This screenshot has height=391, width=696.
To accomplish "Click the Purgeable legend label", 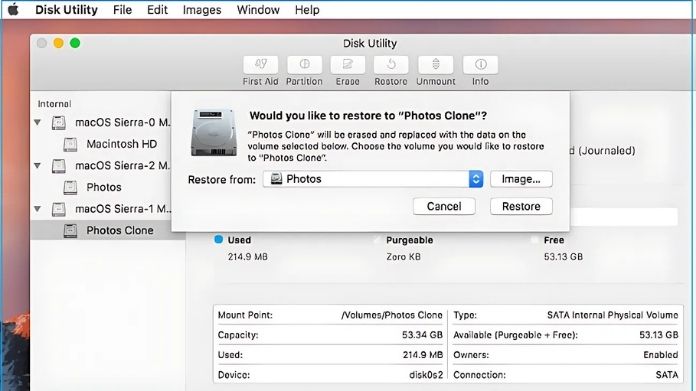I will [409, 240].
